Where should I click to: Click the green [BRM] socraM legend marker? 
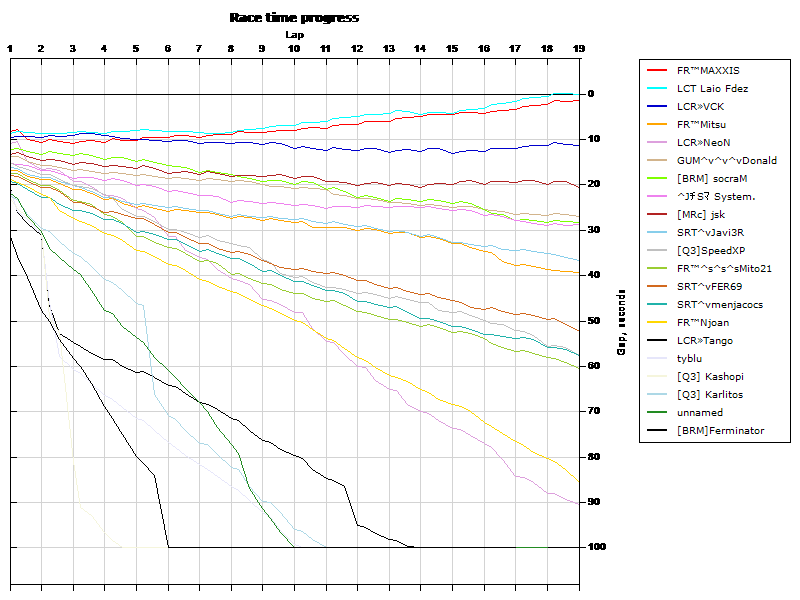tap(657, 179)
